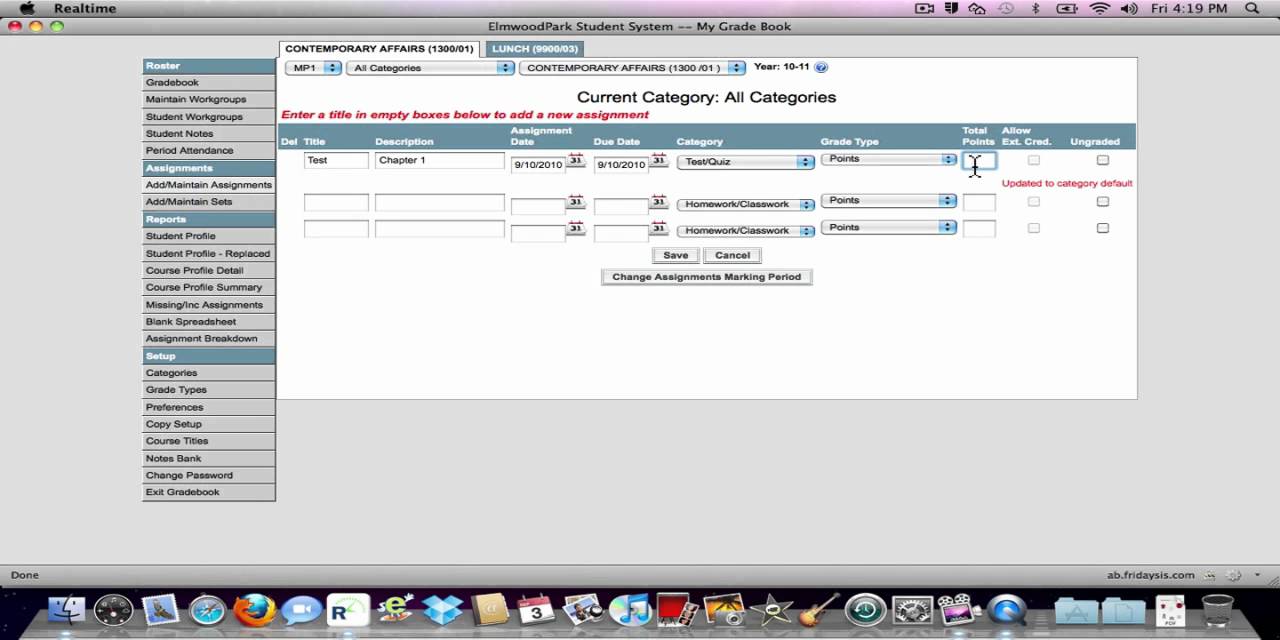Click the Cancel button

733,255
